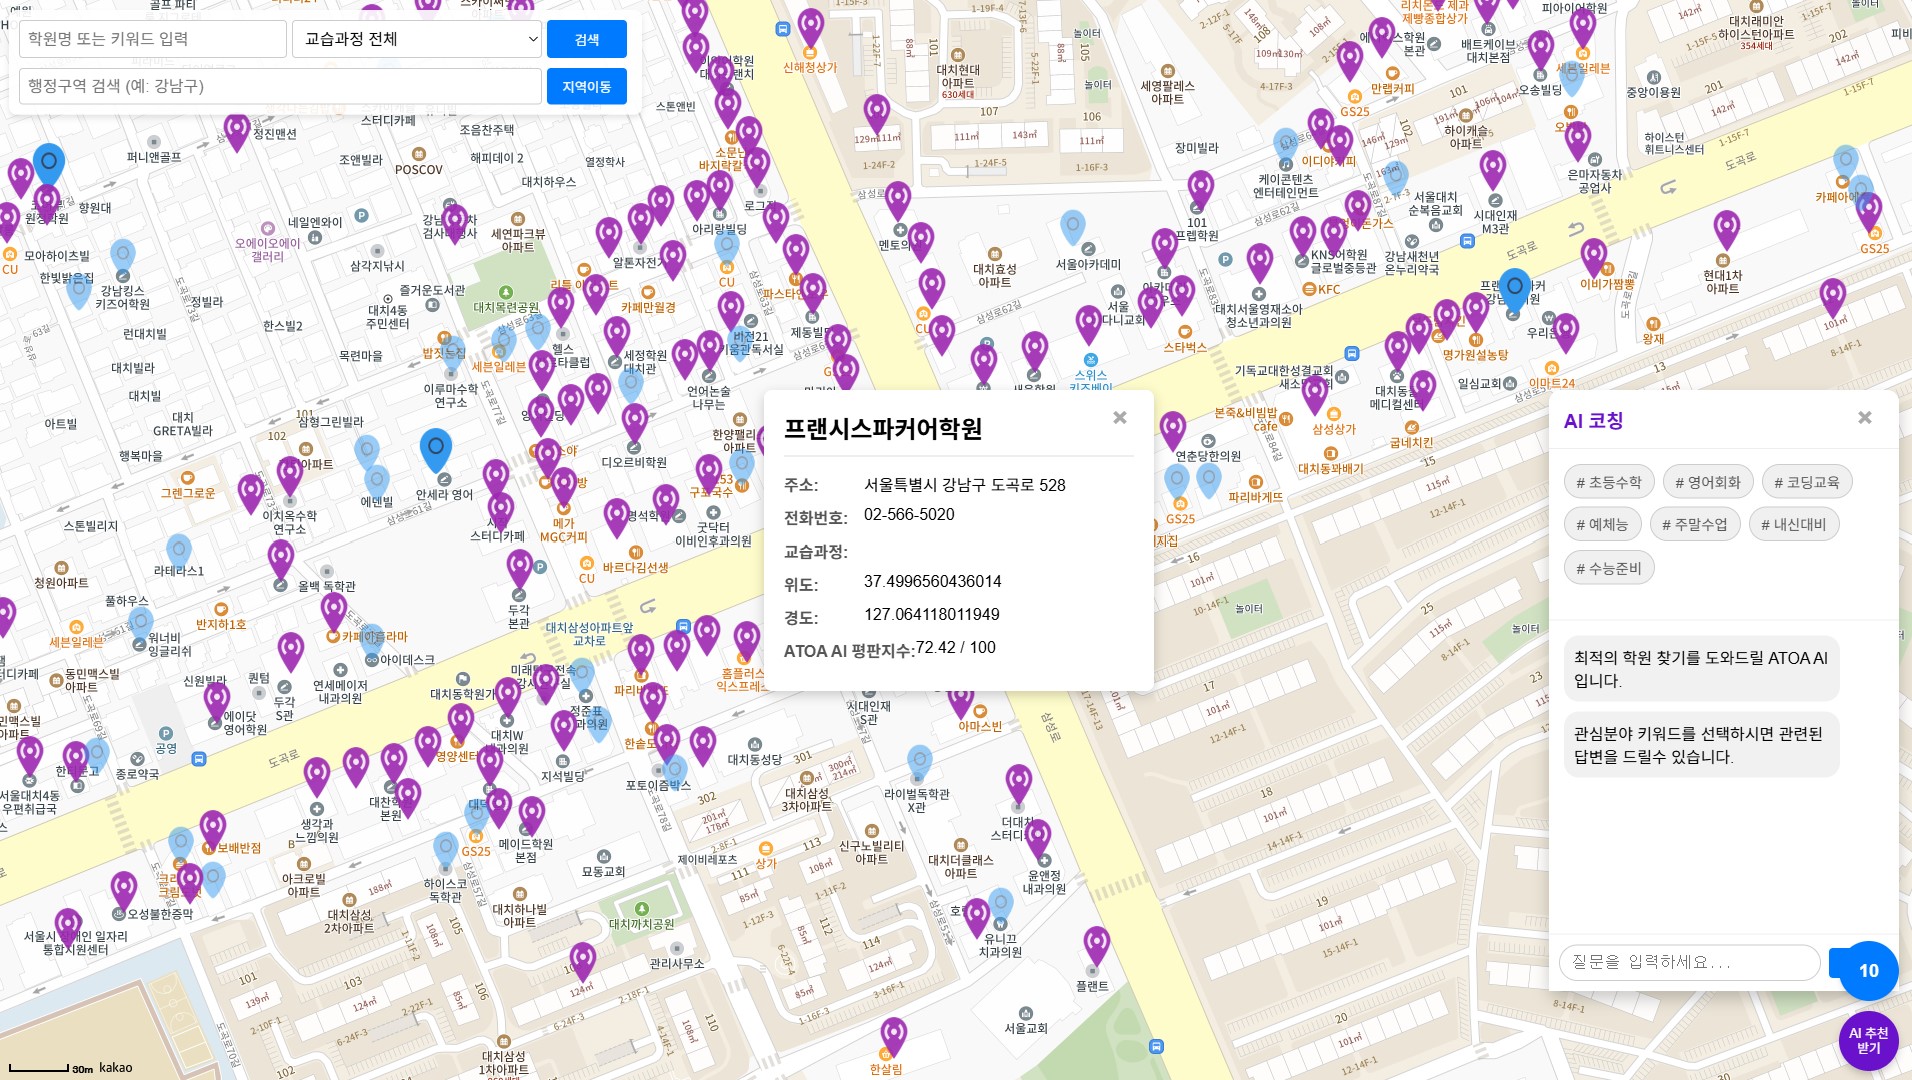1912x1080 pixels.
Task: Open the AI 추천 받기 floating button
Action: click(1868, 1040)
